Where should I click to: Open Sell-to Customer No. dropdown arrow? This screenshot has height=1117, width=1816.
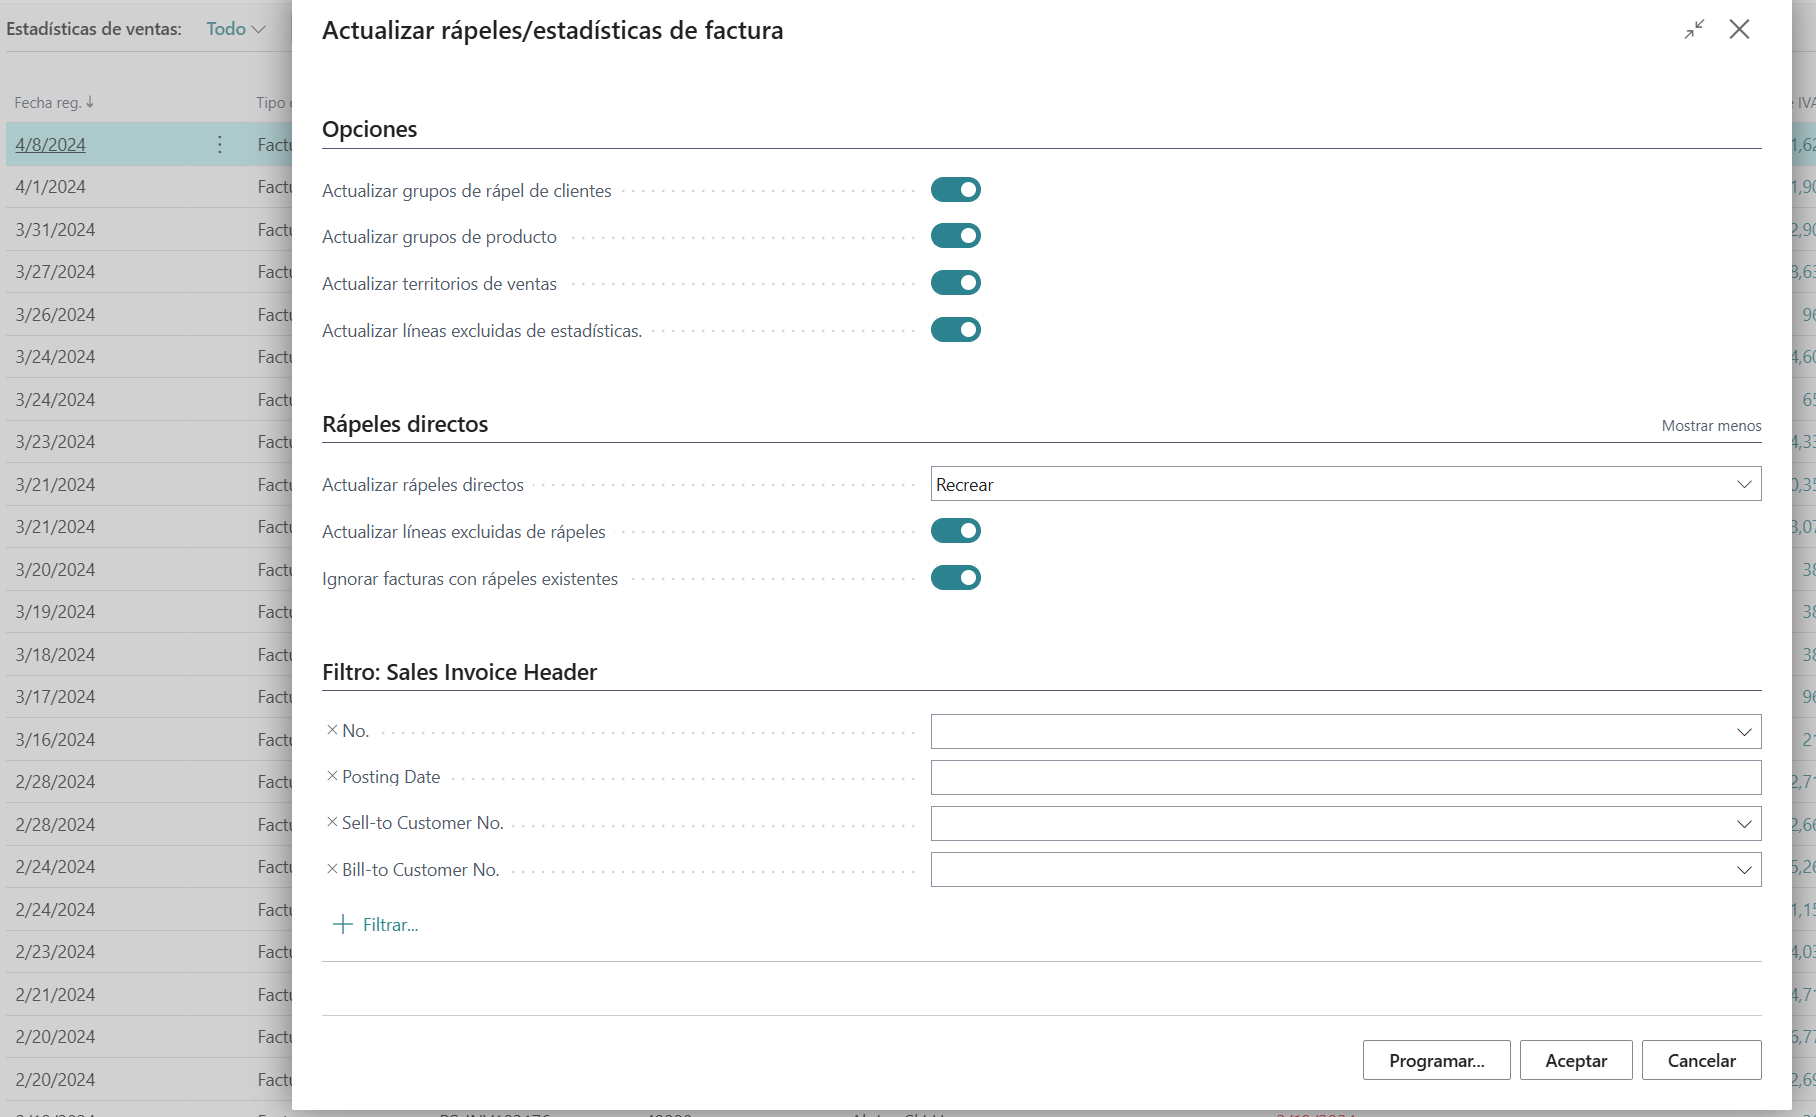click(1744, 824)
